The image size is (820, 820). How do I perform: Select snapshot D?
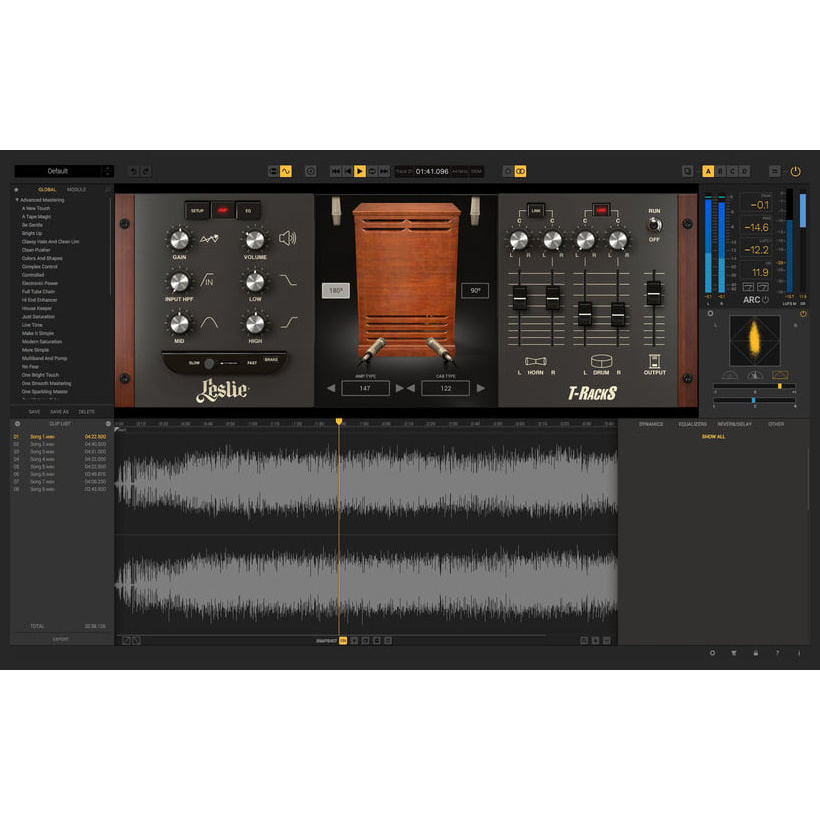[745, 171]
